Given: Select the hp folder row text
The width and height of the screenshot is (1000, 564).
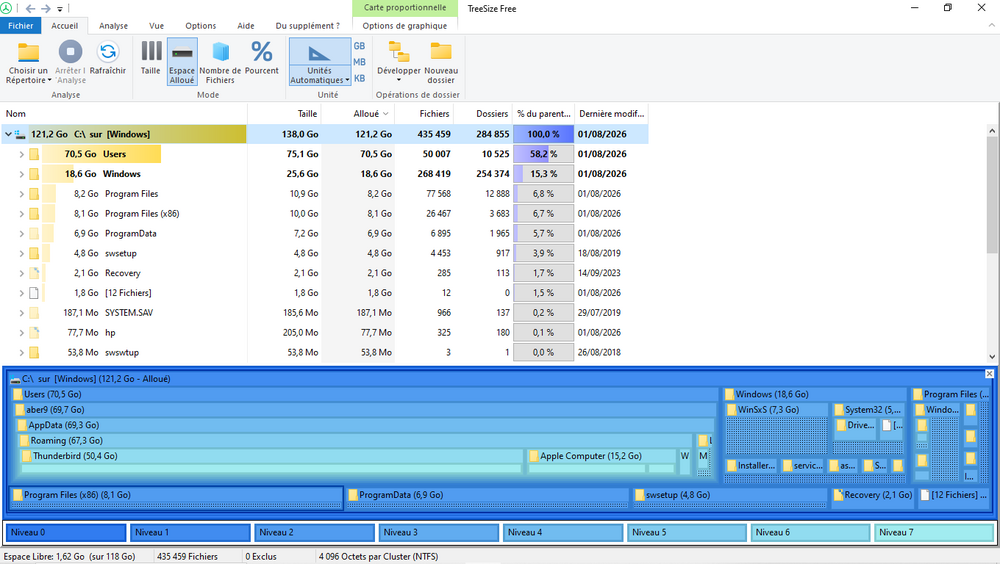Looking at the screenshot, I should click(x=110, y=332).
